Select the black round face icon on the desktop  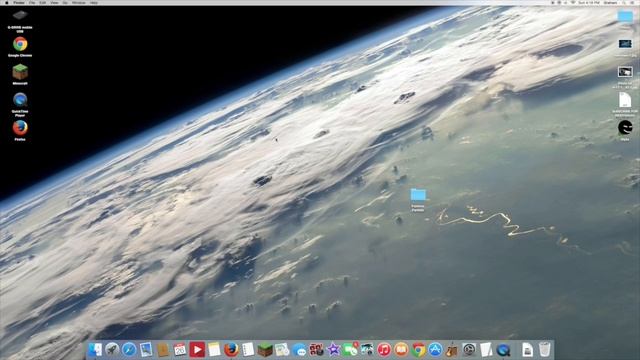(625, 128)
